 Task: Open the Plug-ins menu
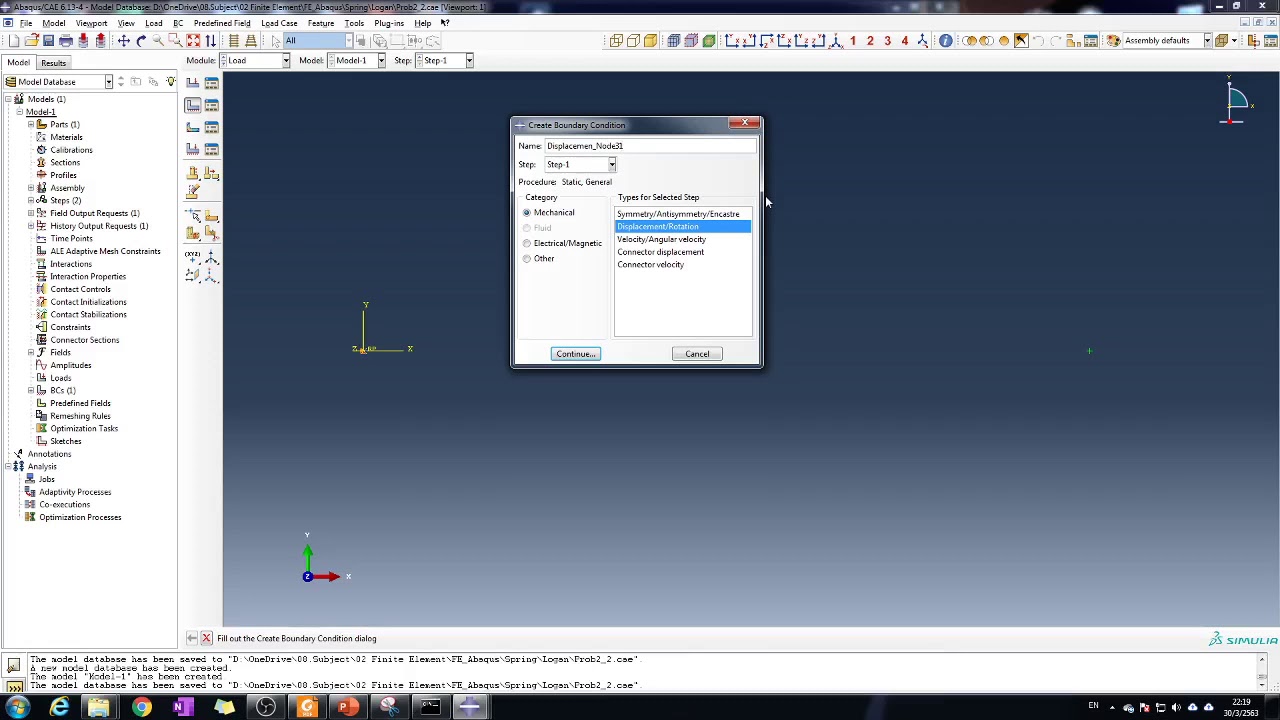point(389,23)
